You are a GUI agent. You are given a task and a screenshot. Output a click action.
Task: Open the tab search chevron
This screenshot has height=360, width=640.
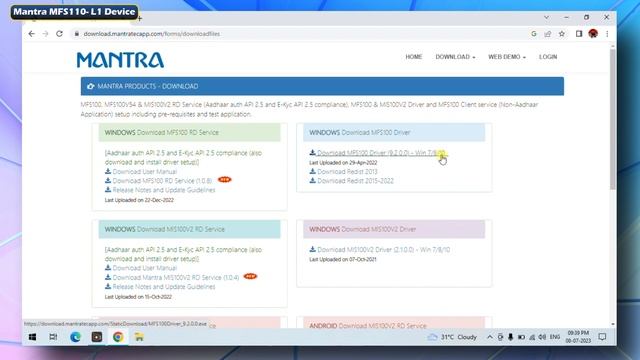pos(546,17)
